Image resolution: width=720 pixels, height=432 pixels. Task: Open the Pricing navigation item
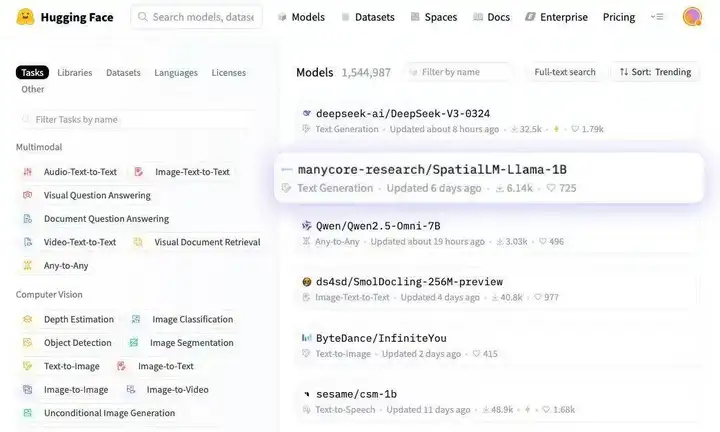[619, 17]
